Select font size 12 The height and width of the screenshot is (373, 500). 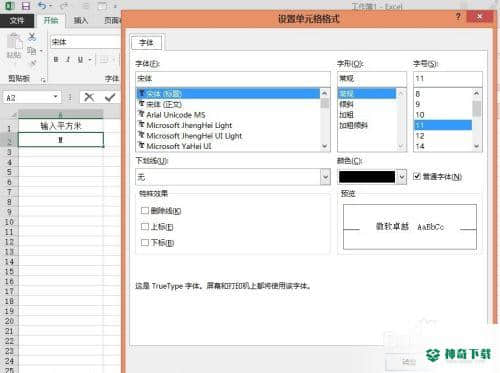click(x=443, y=136)
